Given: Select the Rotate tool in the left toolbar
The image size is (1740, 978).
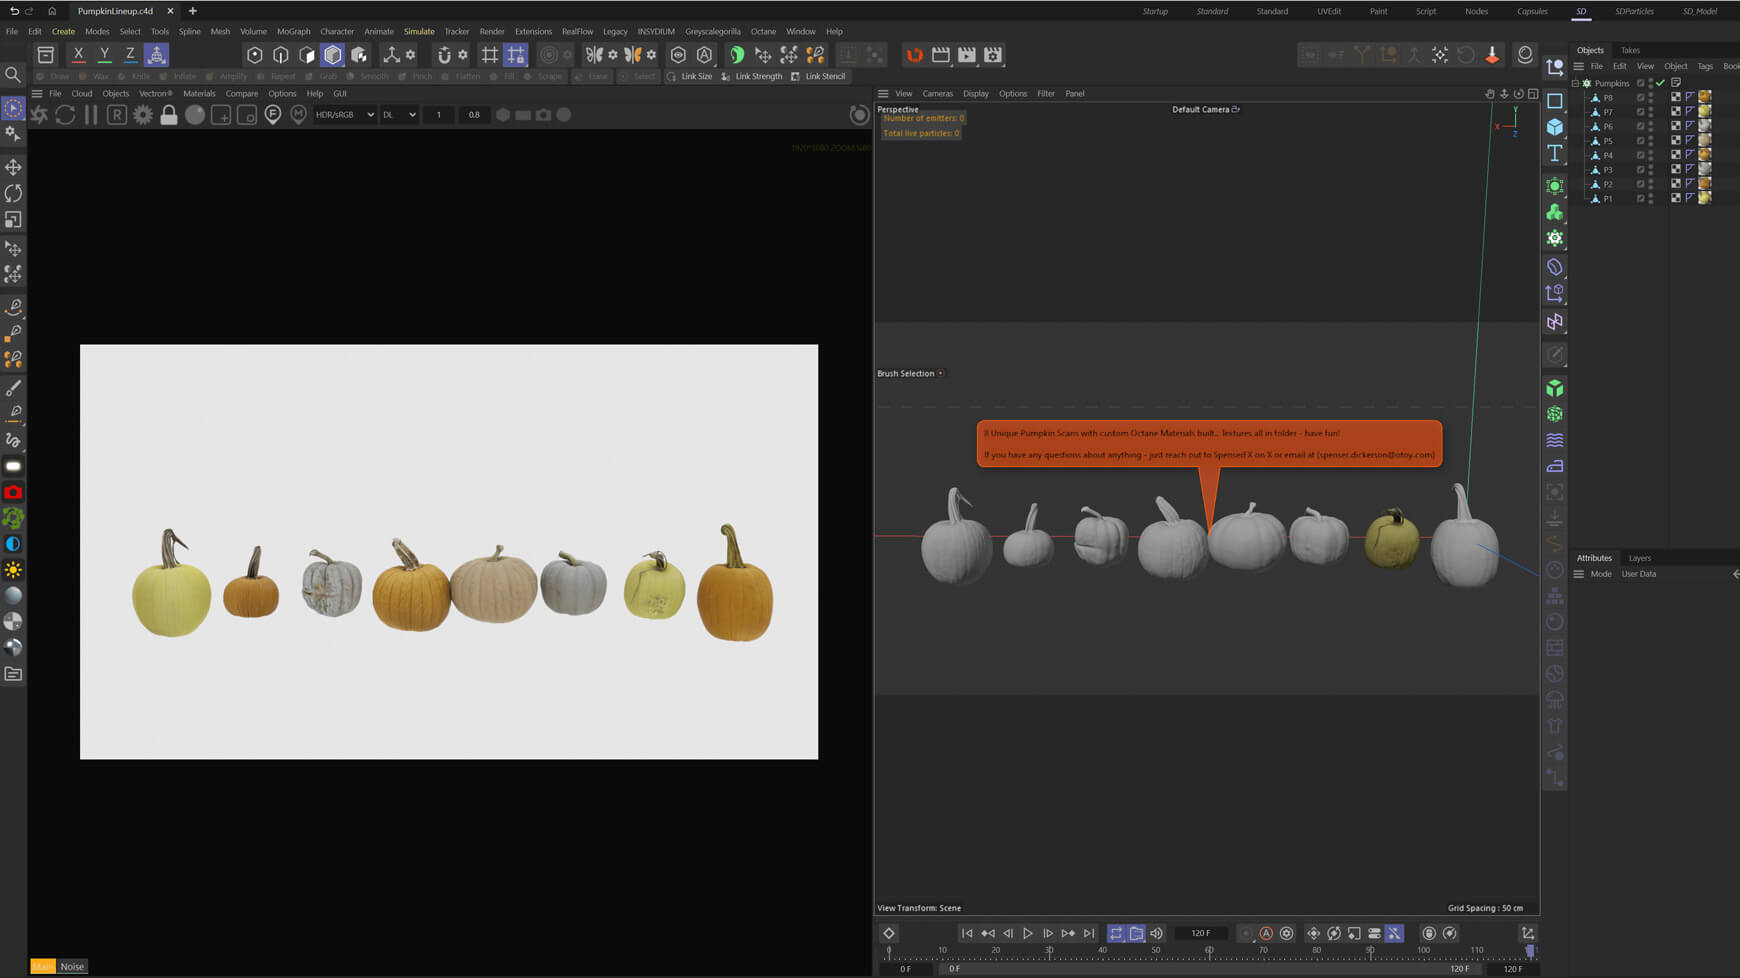Looking at the screenshot, I should (x=14, y=192).
